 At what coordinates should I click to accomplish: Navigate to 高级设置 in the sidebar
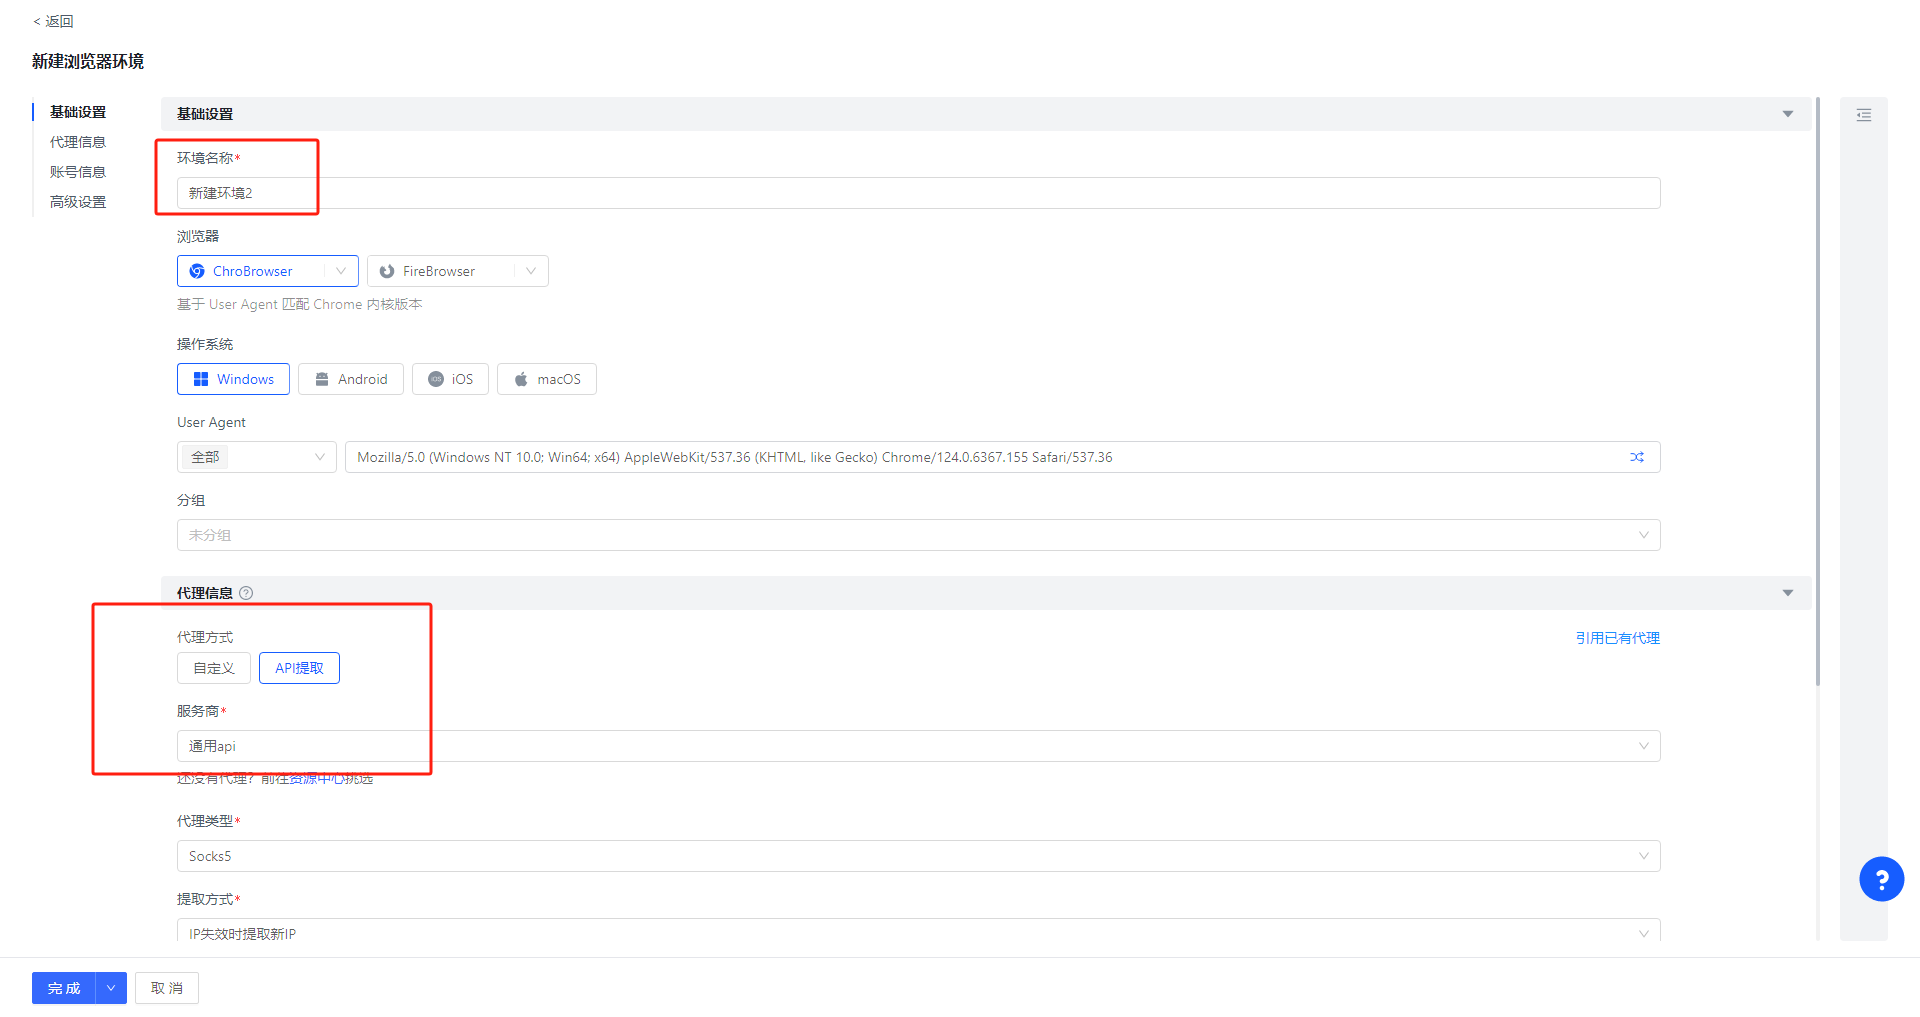coord(78,201)
